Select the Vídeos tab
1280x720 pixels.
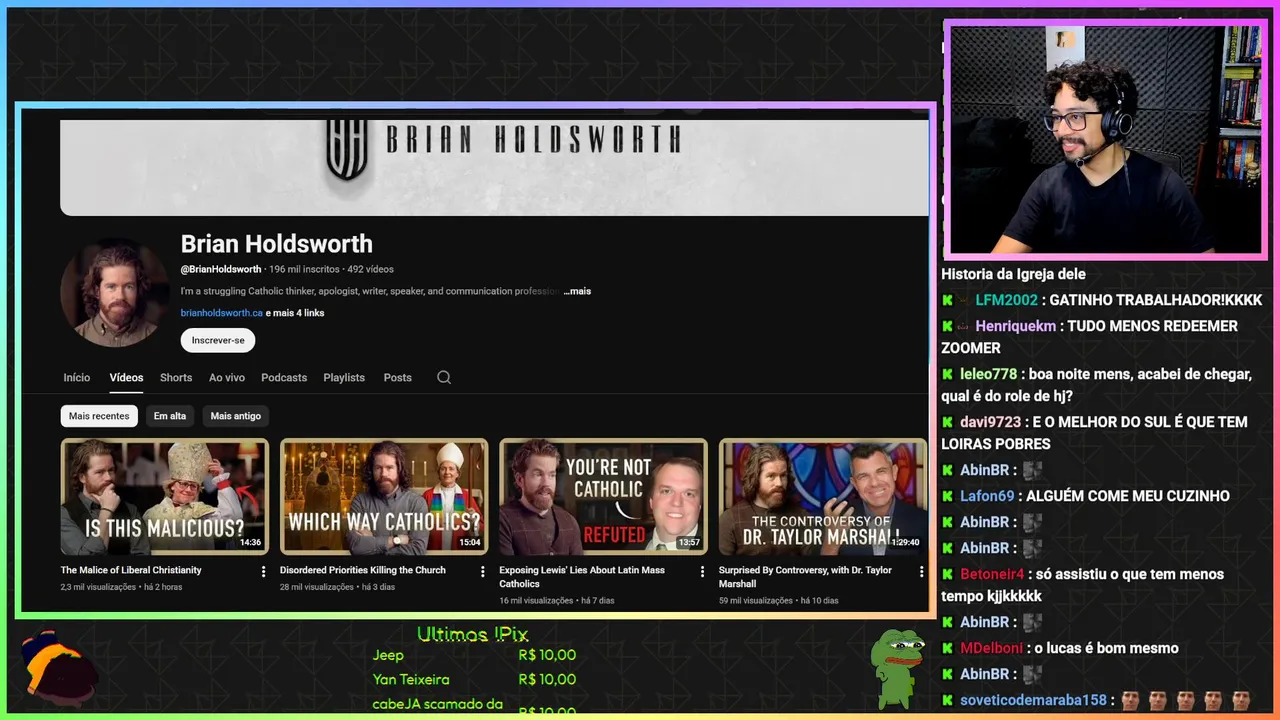[126, 377]
